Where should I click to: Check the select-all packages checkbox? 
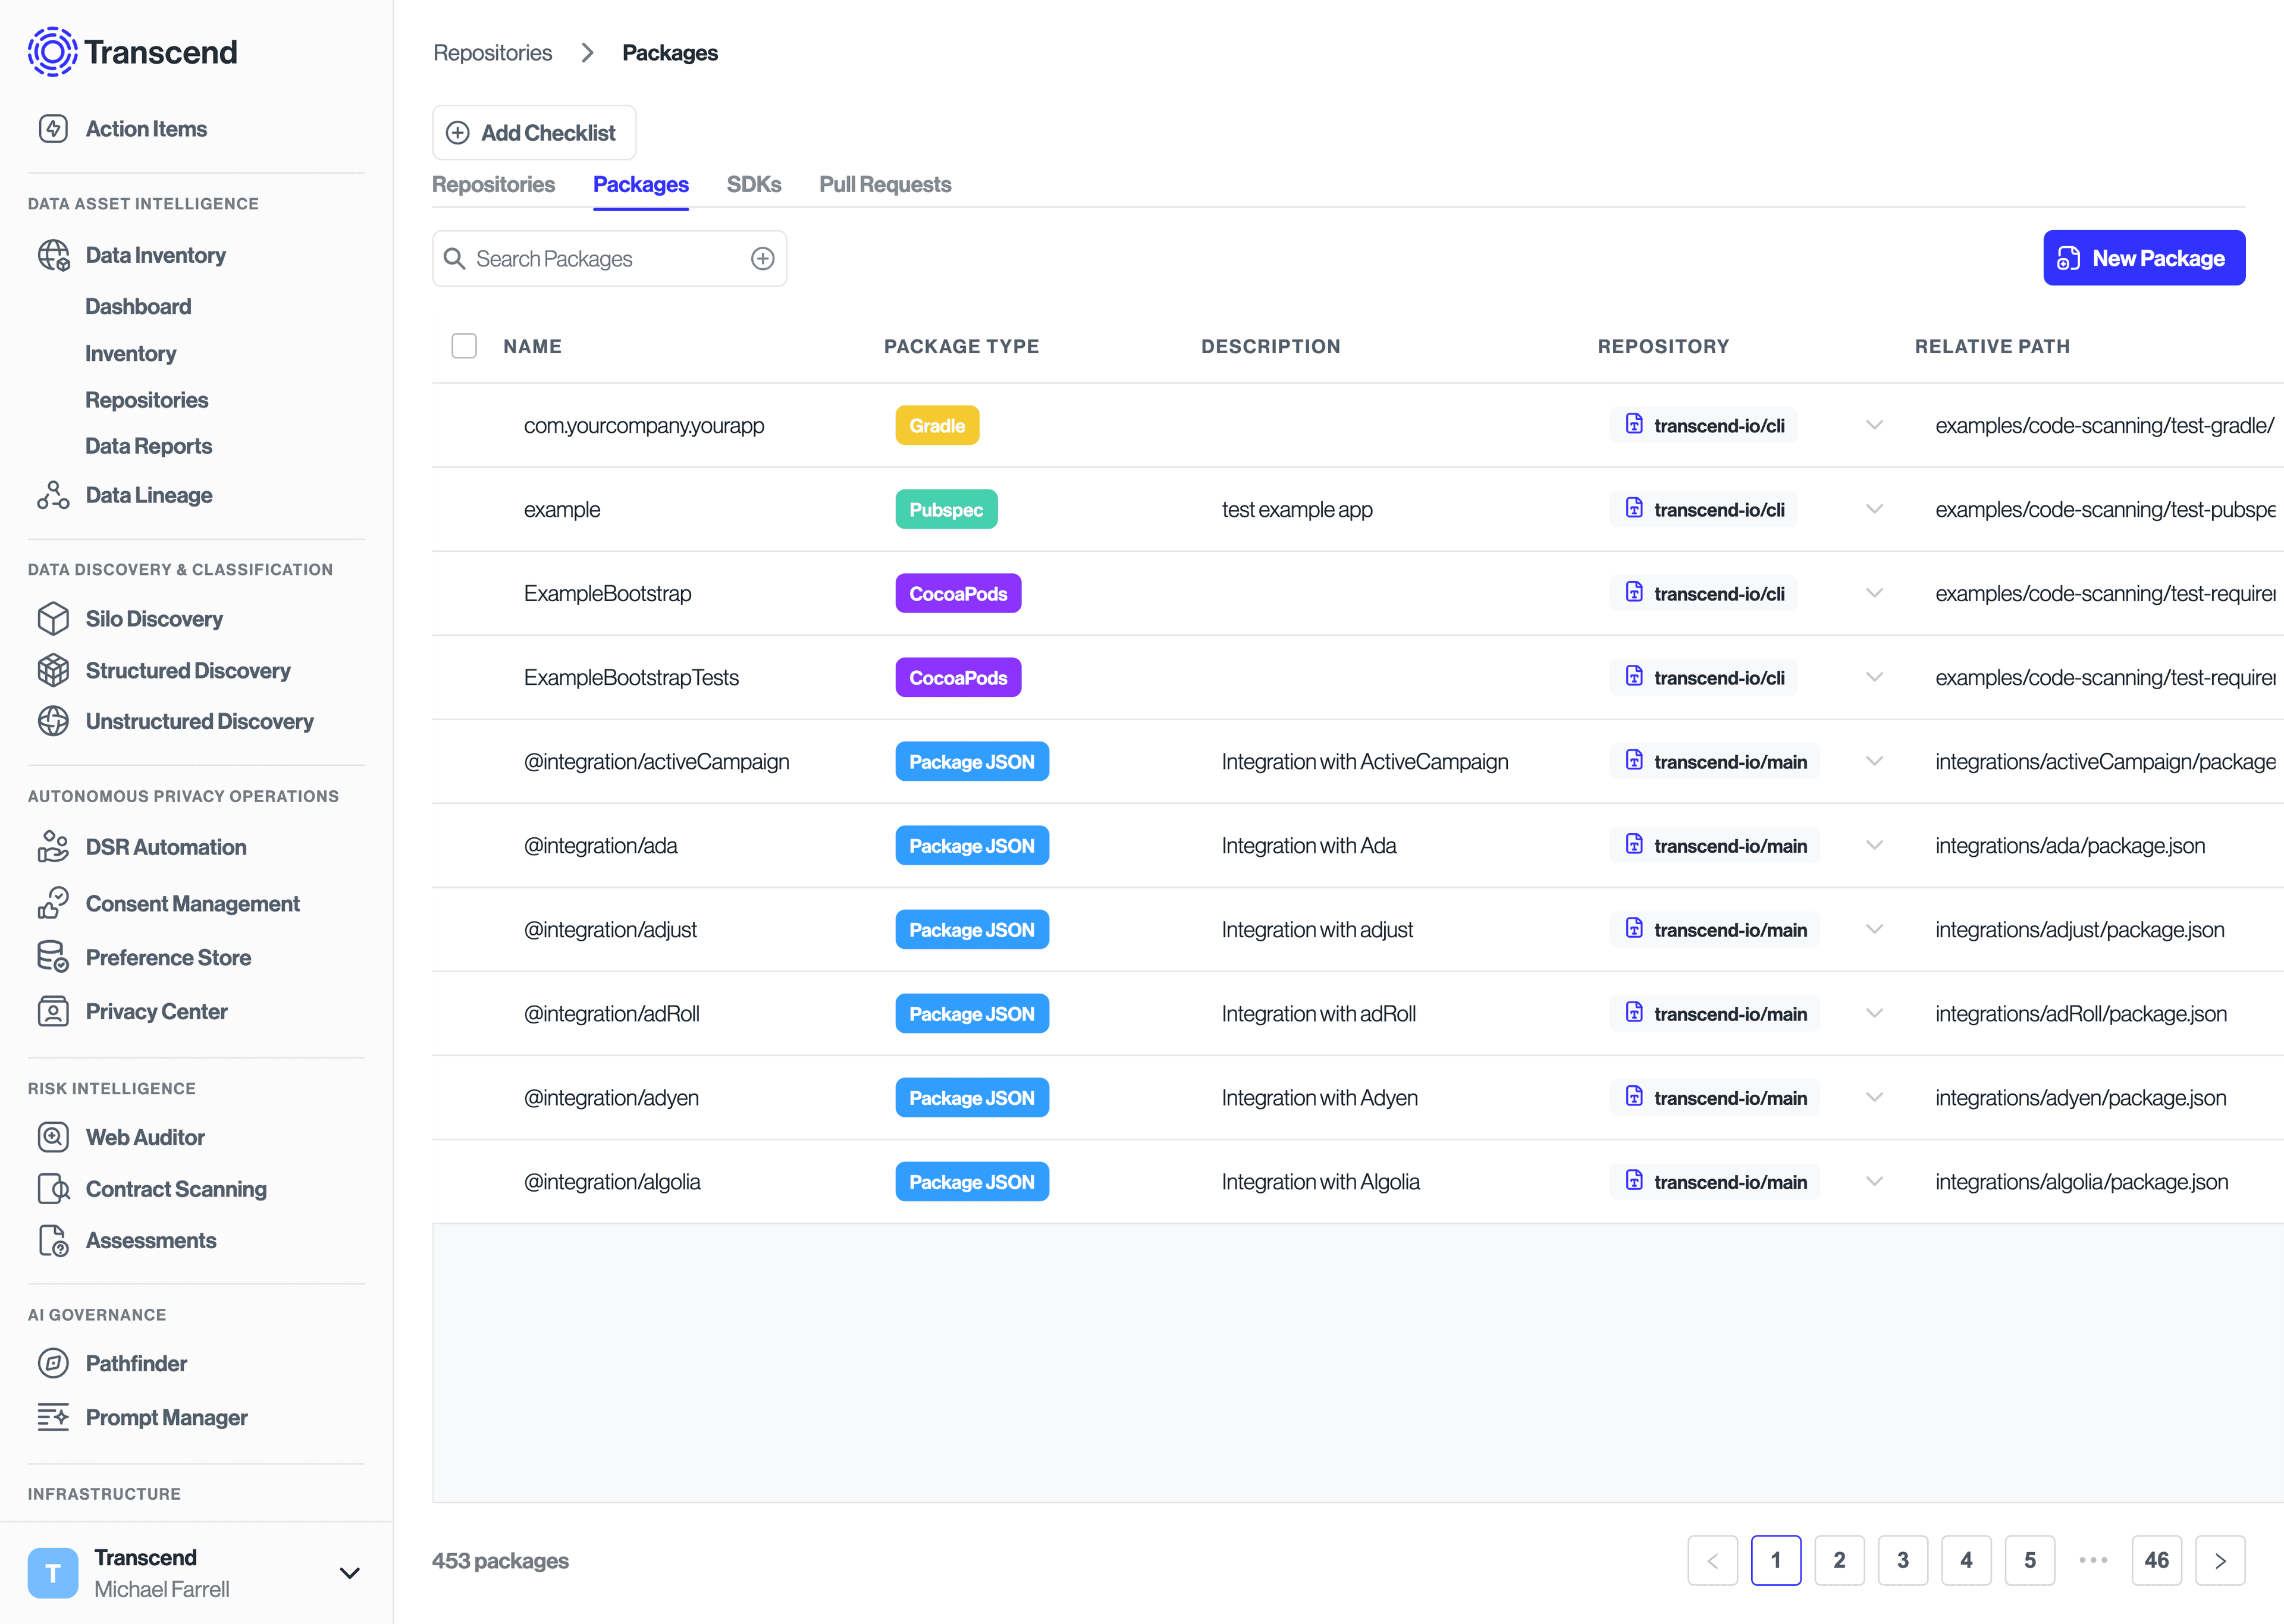coord(464,346)
